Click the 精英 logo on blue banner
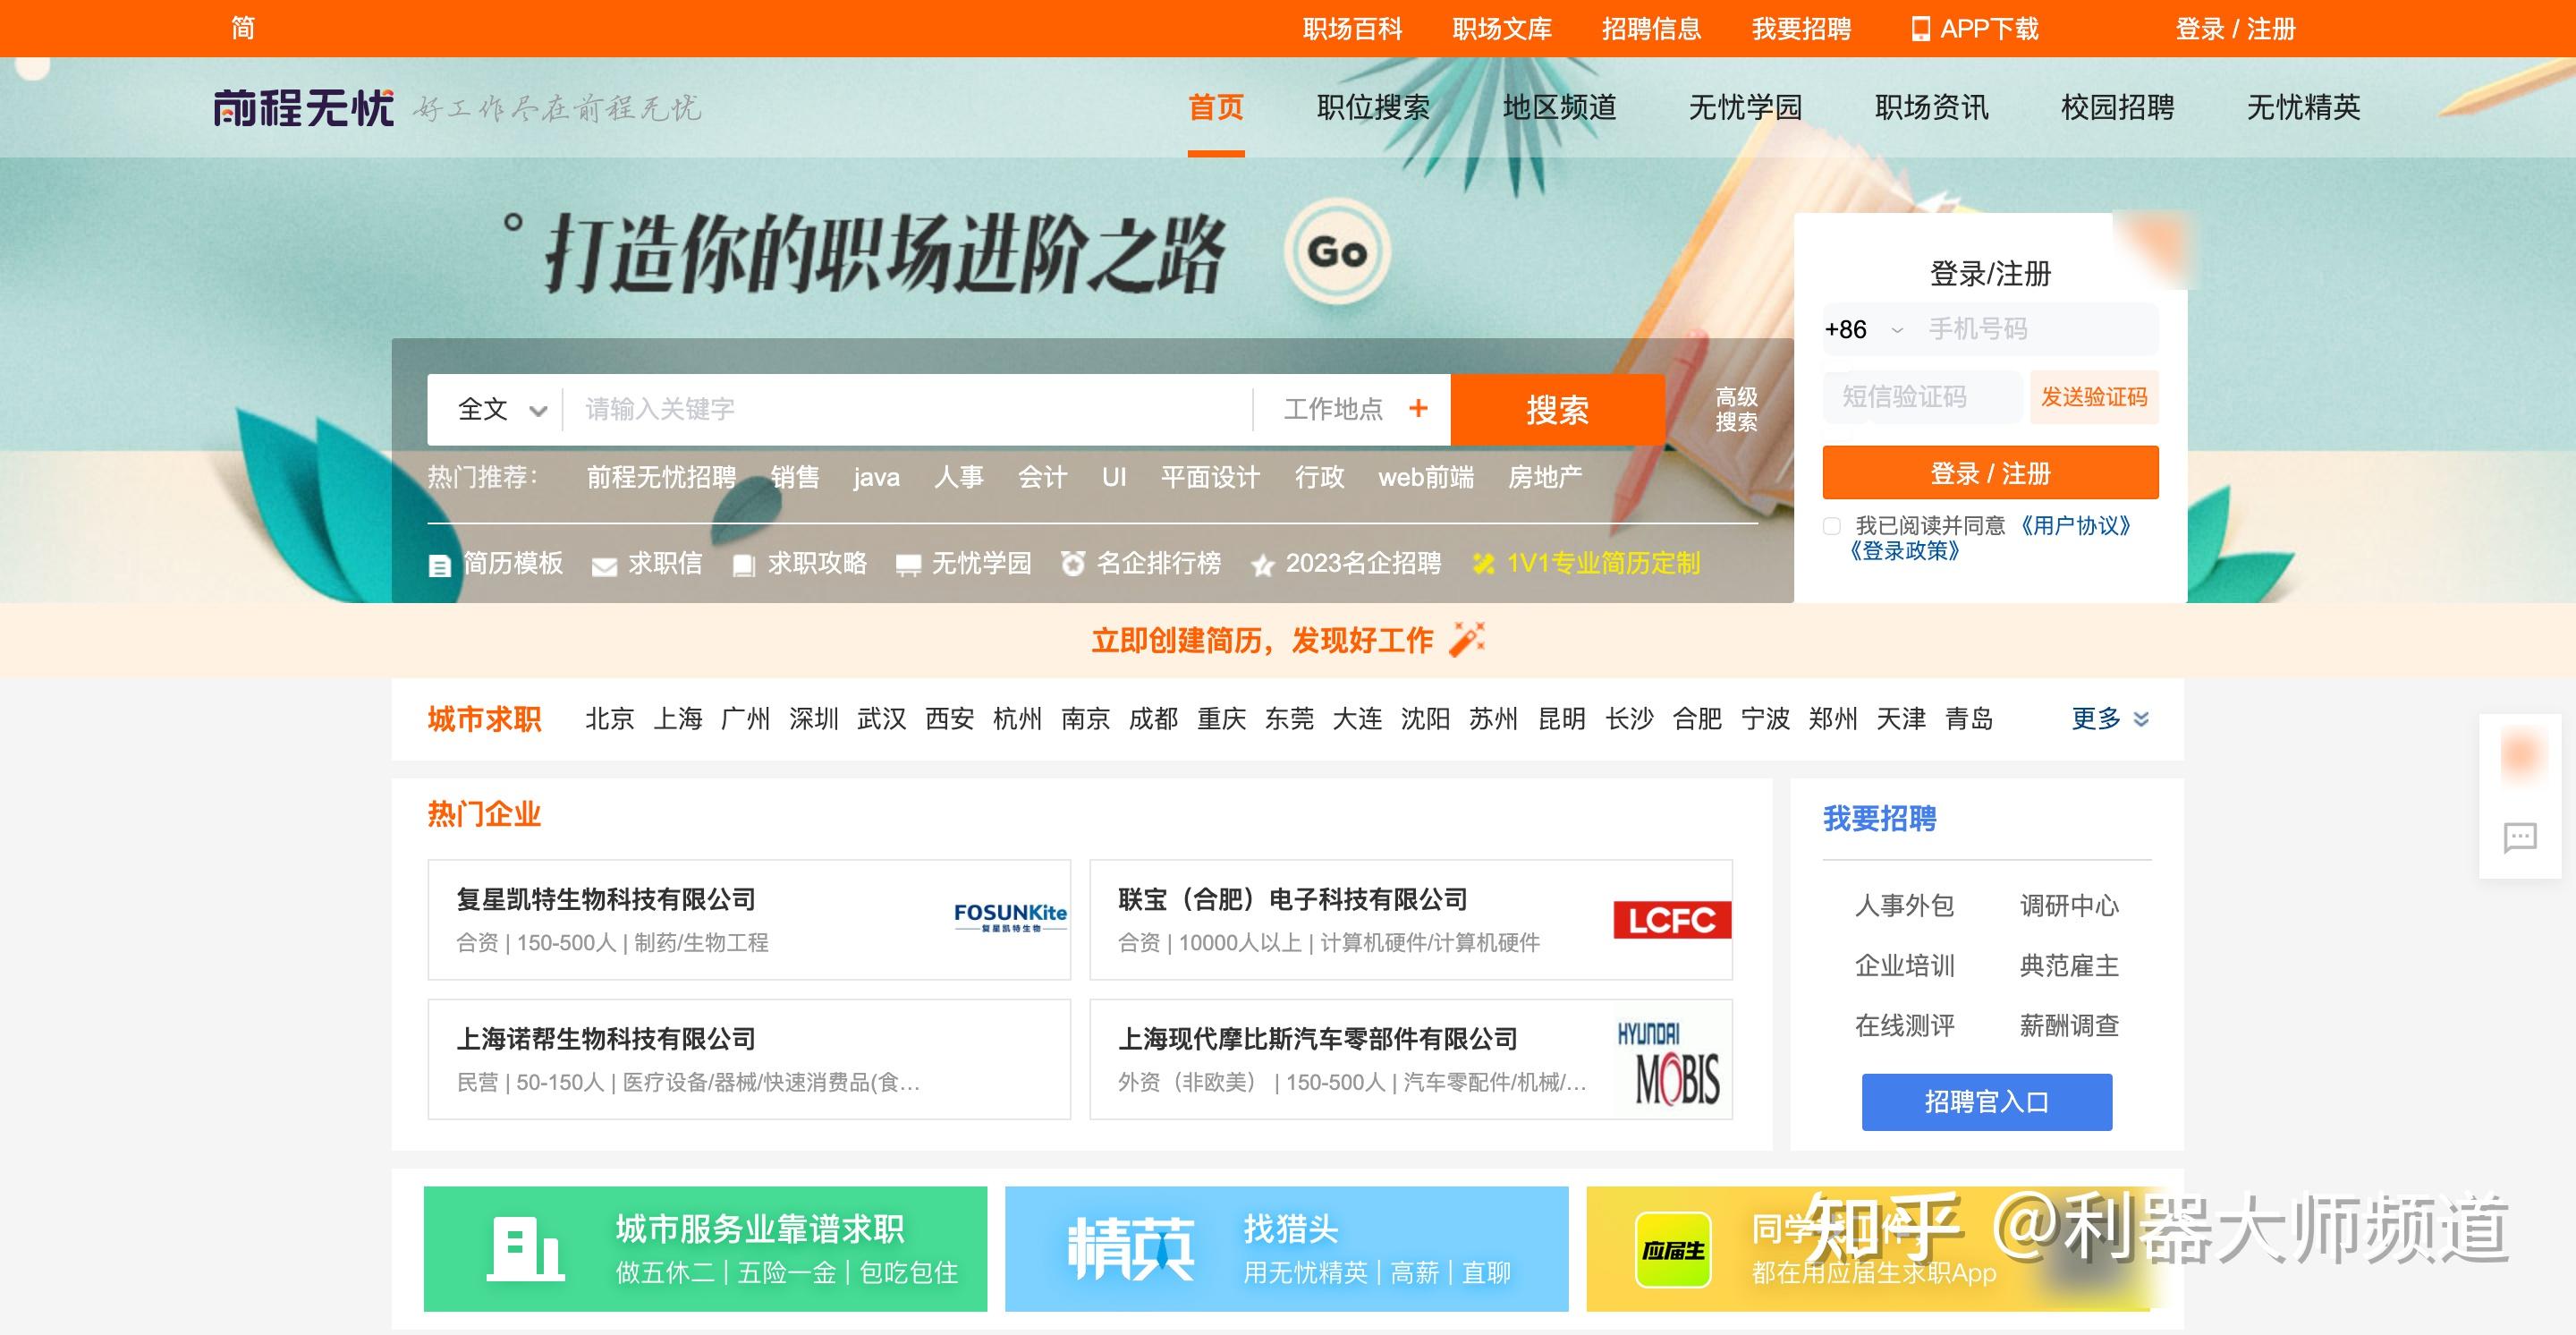 [1131, 1248]
